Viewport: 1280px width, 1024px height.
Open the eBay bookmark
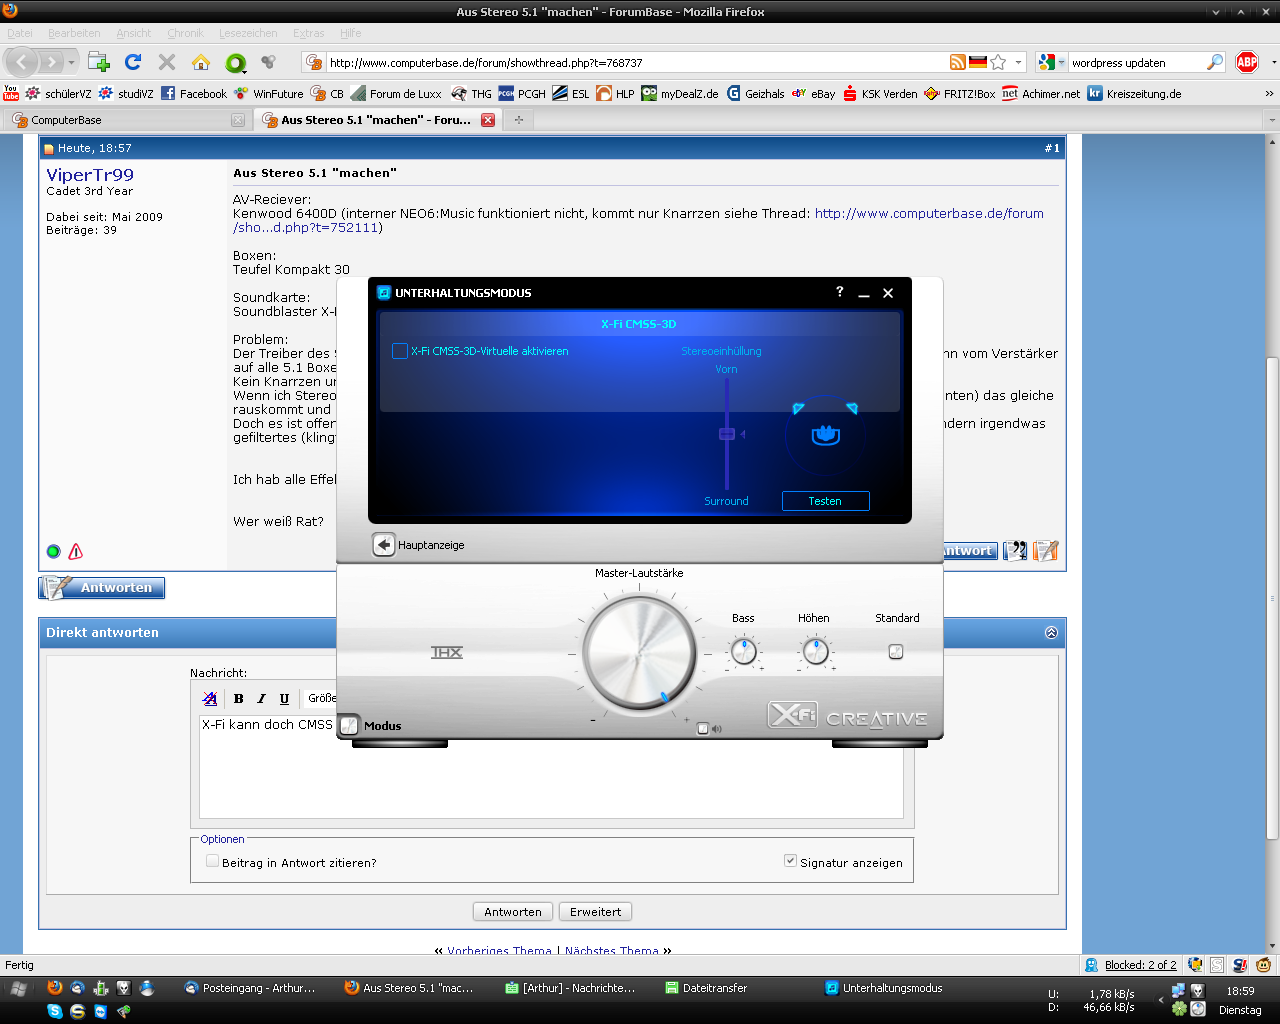tap(813, 94)
